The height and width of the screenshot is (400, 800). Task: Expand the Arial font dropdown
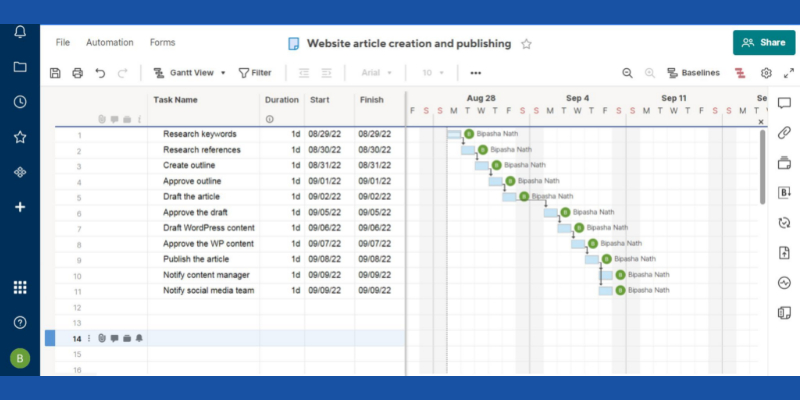pyautogui.click(x=376, y=73)
